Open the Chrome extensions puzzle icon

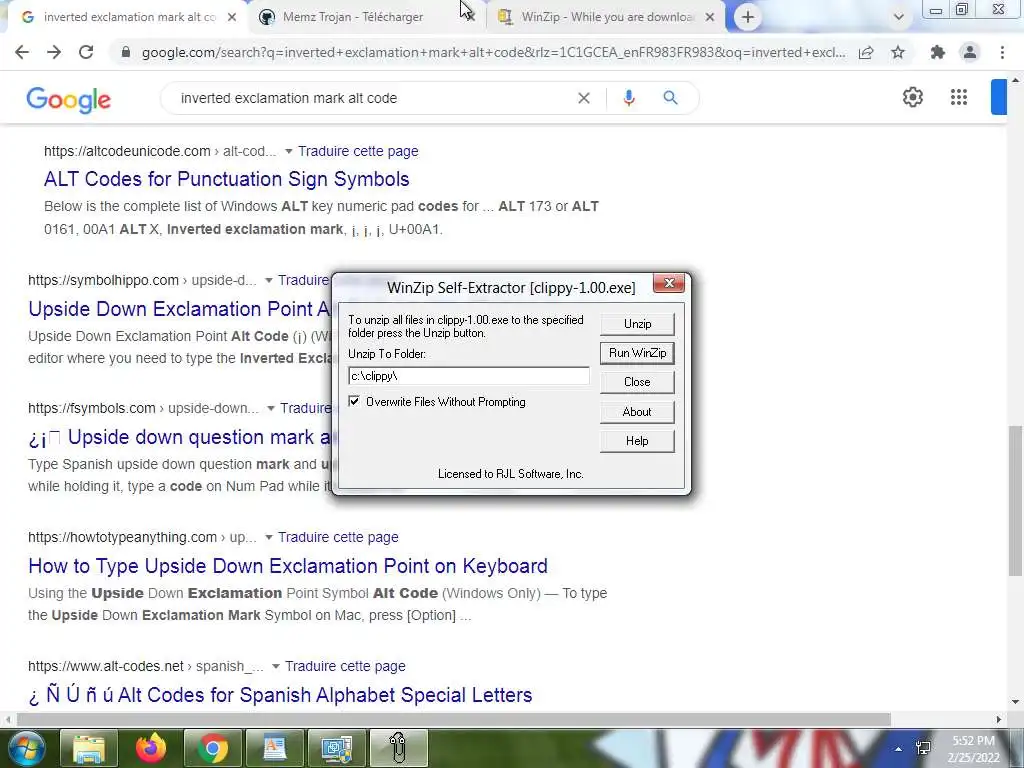pyautogui.click(x=938, y=52)
